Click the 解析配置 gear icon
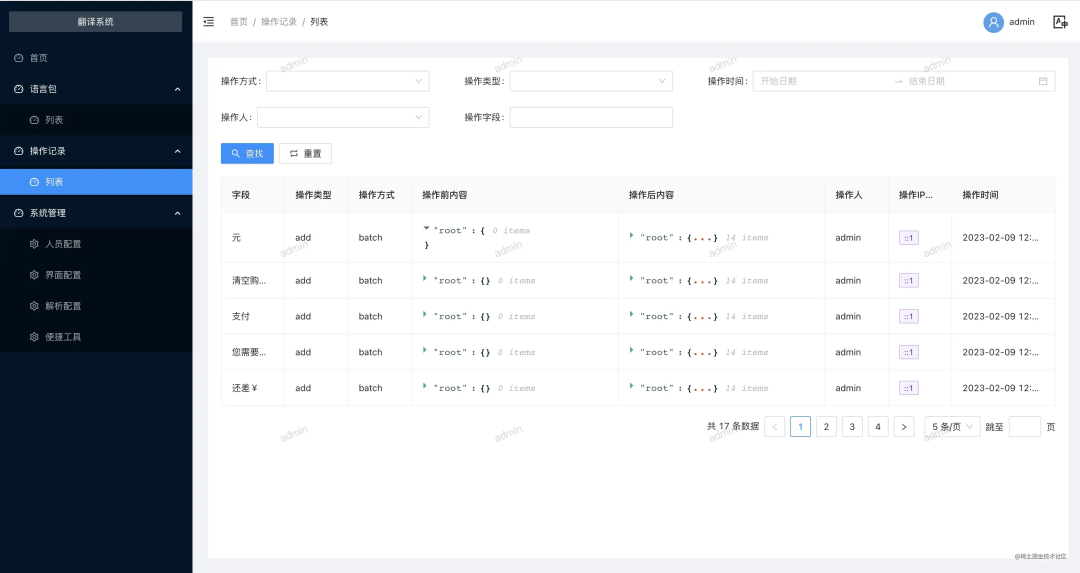The height and width of the screenshot is (573, 1080). 34,306
